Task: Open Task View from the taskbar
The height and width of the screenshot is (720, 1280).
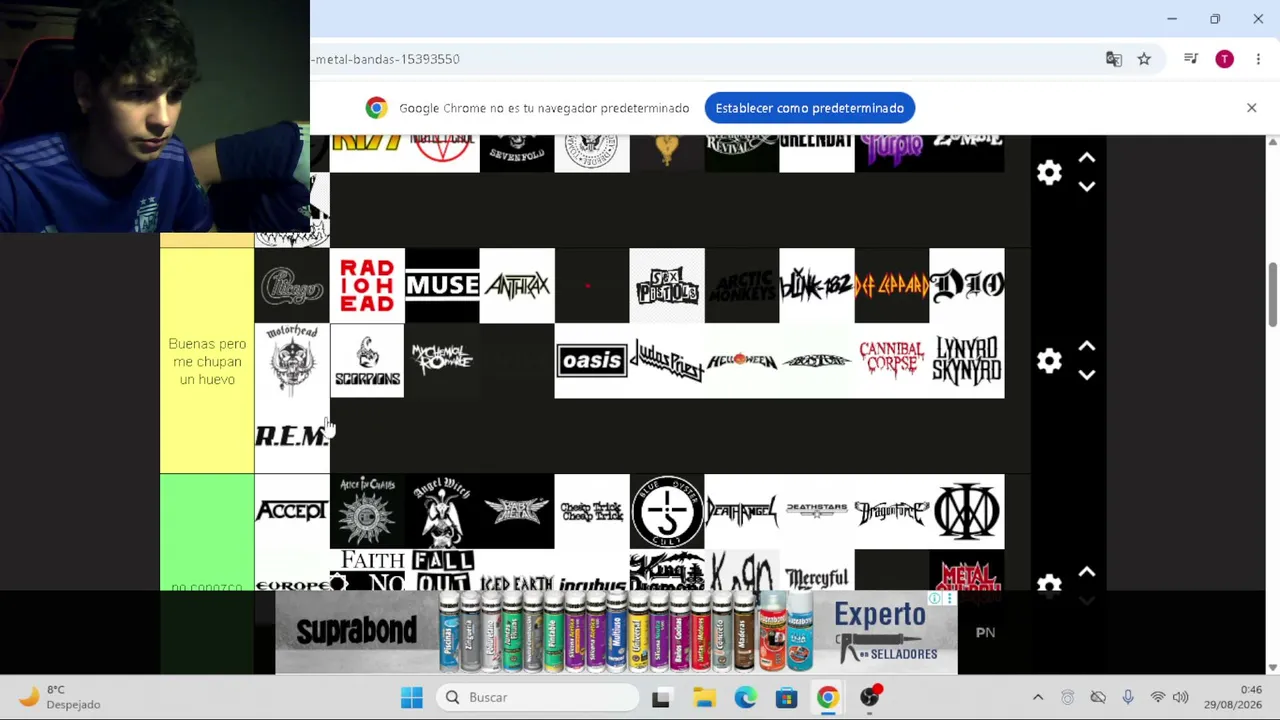Action: point(661,697)
